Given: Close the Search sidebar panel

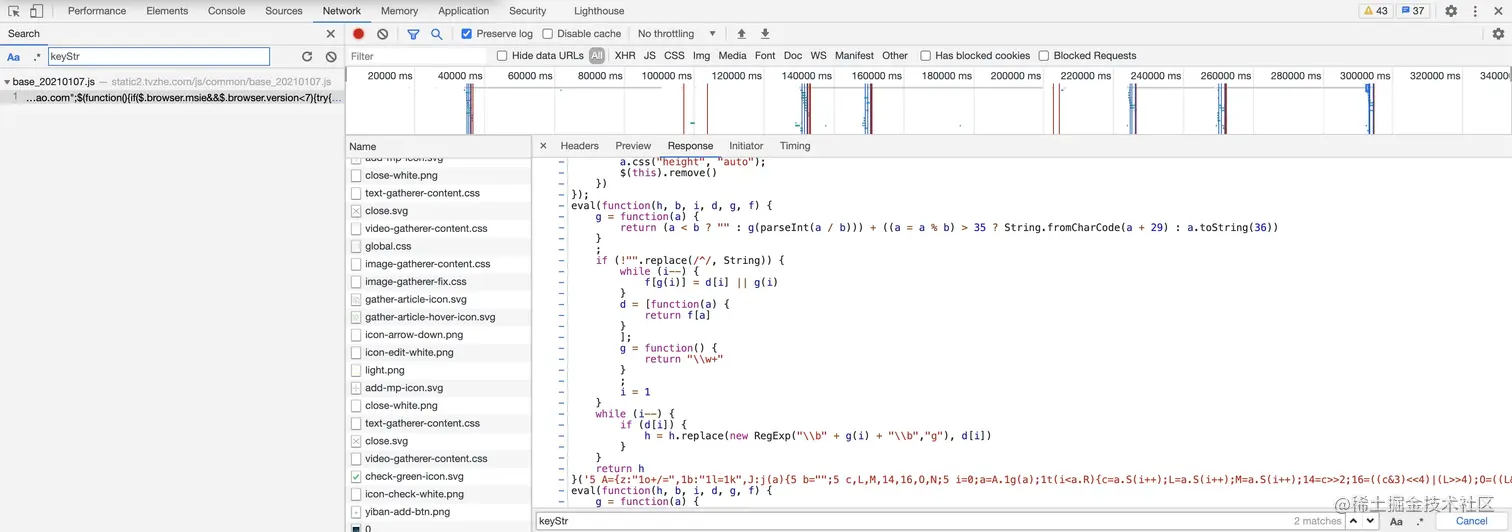Looking at the screenshot, I should [x=331, y=34].
